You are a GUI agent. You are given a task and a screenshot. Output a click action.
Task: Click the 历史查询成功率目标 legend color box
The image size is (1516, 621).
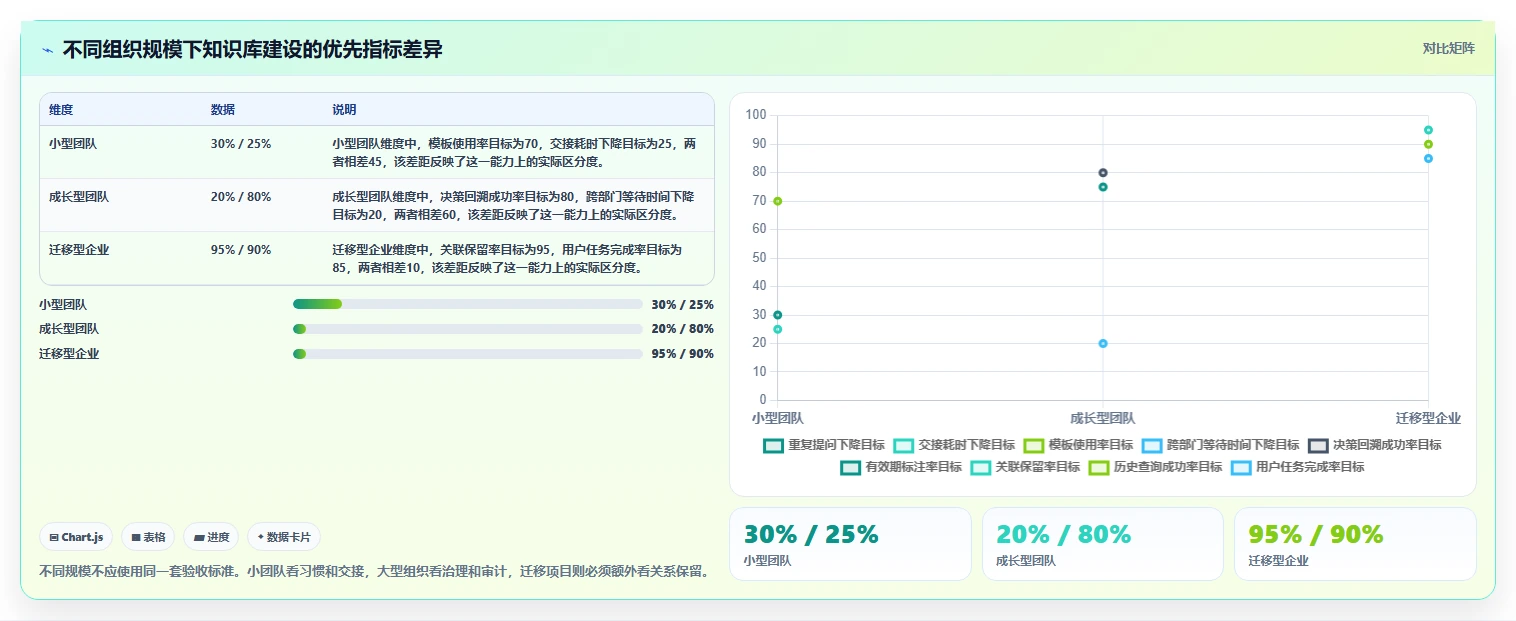[x=1099, y=467]
